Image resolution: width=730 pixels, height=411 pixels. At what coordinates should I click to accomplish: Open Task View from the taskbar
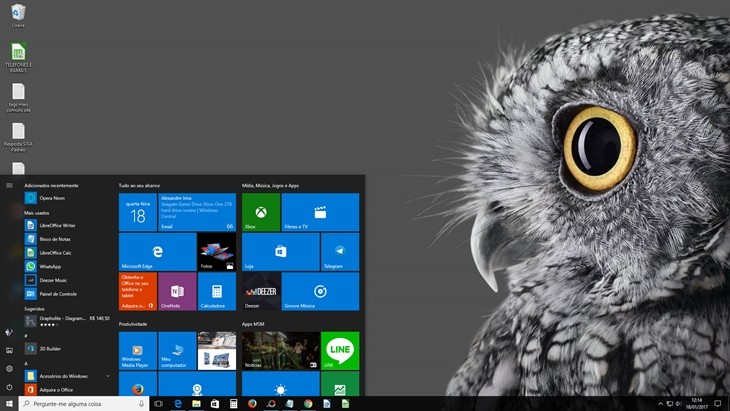tap(158, 404)
